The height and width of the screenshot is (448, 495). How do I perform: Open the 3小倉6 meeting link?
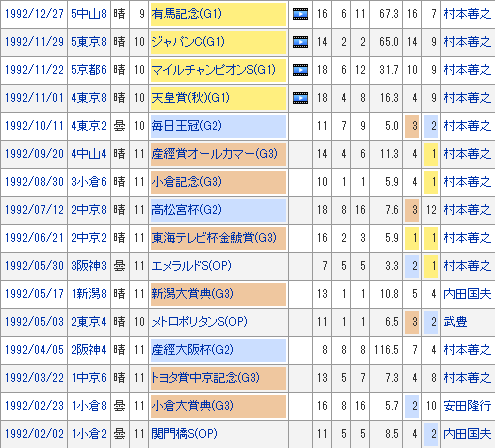(89, 182)
